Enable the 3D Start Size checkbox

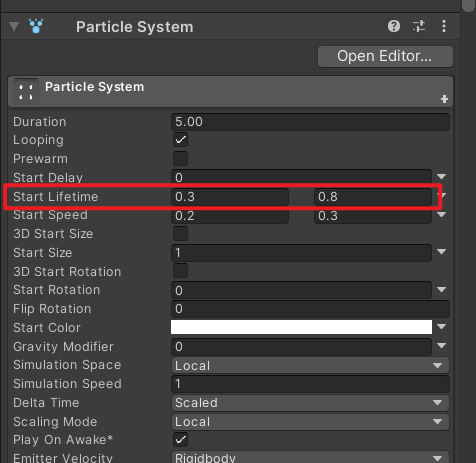[180, 233]
